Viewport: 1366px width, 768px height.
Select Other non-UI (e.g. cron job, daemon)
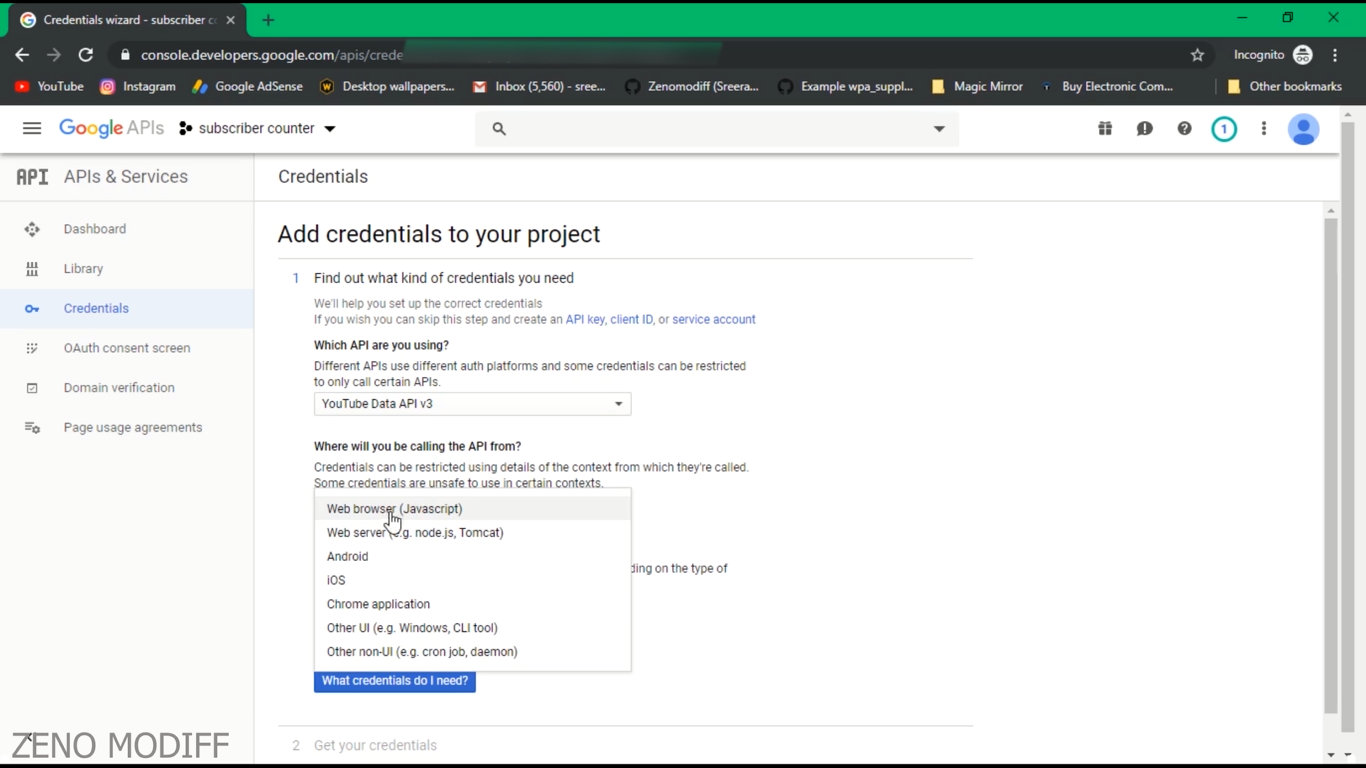tap(472, 652)
